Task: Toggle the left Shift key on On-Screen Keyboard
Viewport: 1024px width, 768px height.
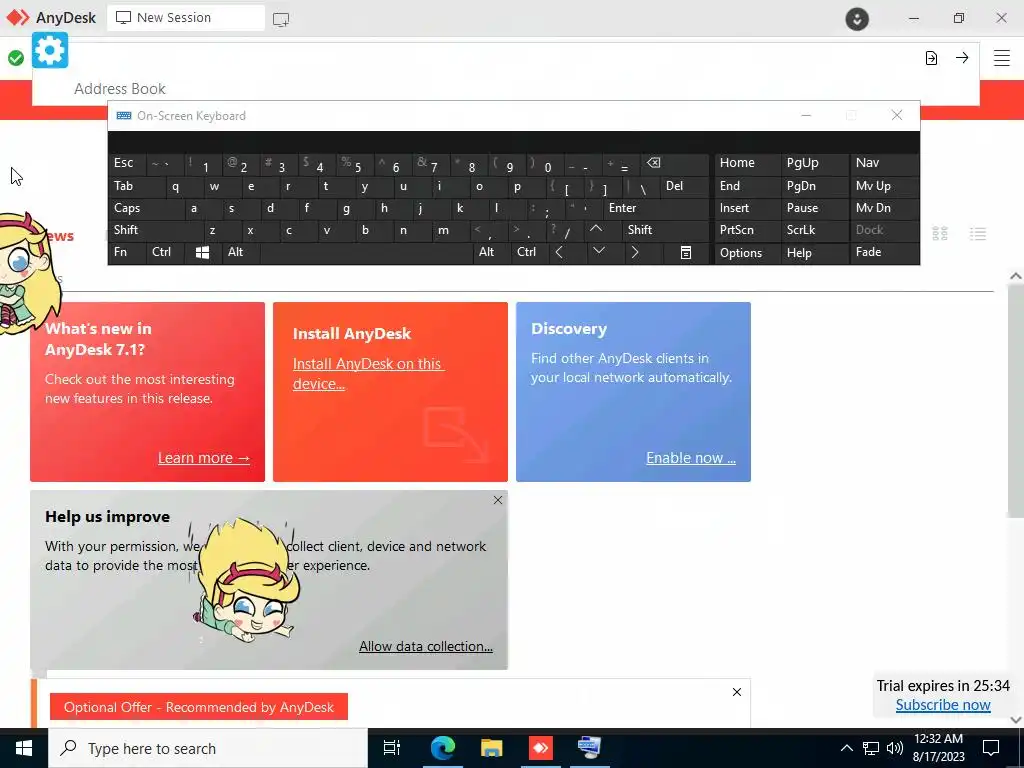Action: coord(155,230)
